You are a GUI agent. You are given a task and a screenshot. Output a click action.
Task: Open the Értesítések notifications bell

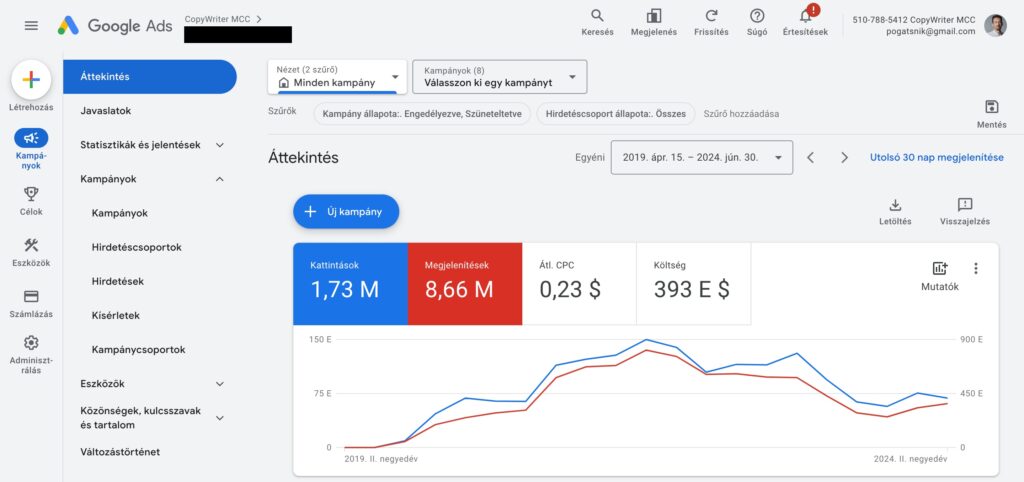805,16
